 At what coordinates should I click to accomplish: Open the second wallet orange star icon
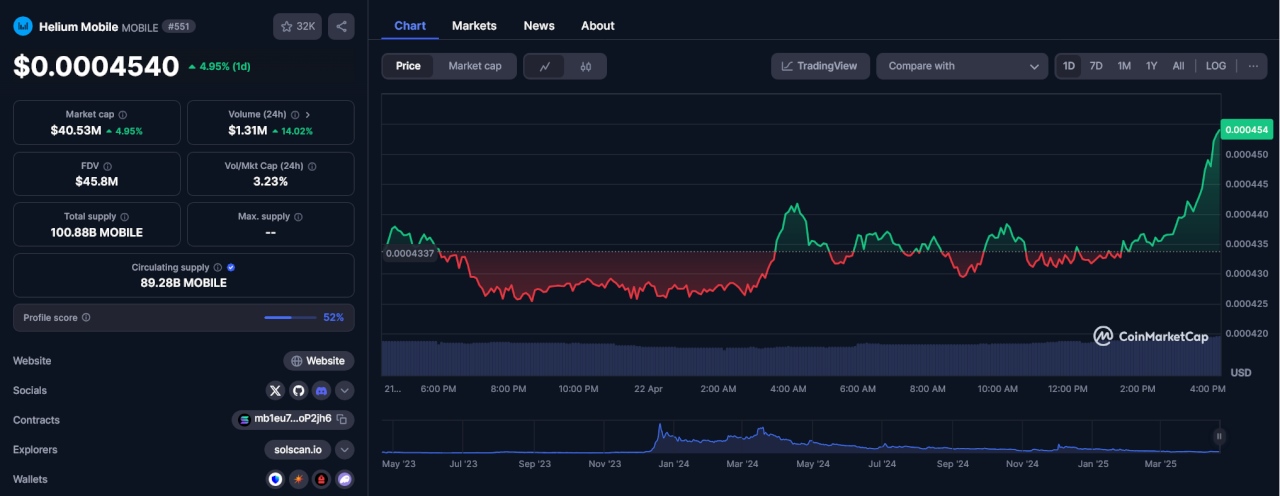(x=298, y=480)
